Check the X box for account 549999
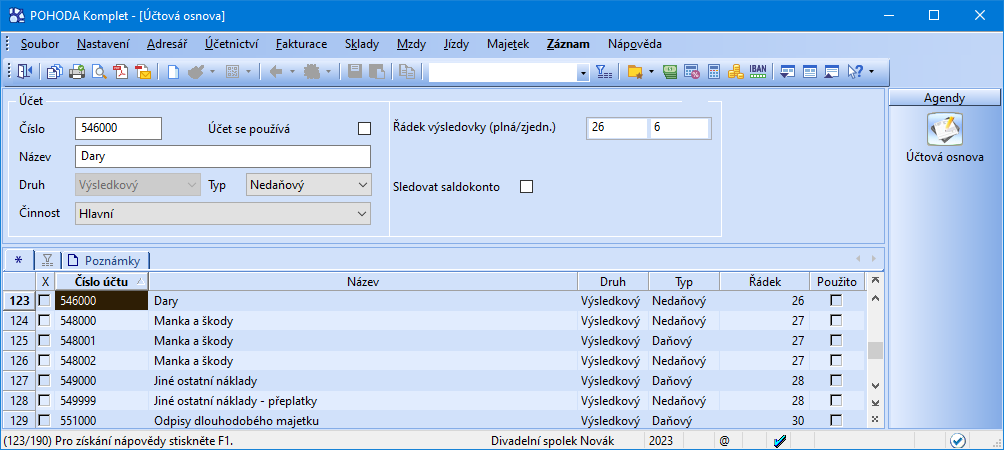Viewport: 1004px width, 450px height. click(45, 401)
